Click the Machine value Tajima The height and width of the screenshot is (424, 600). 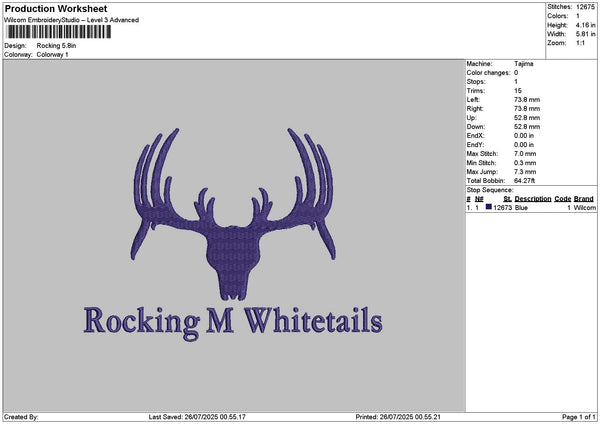[523, 63]
